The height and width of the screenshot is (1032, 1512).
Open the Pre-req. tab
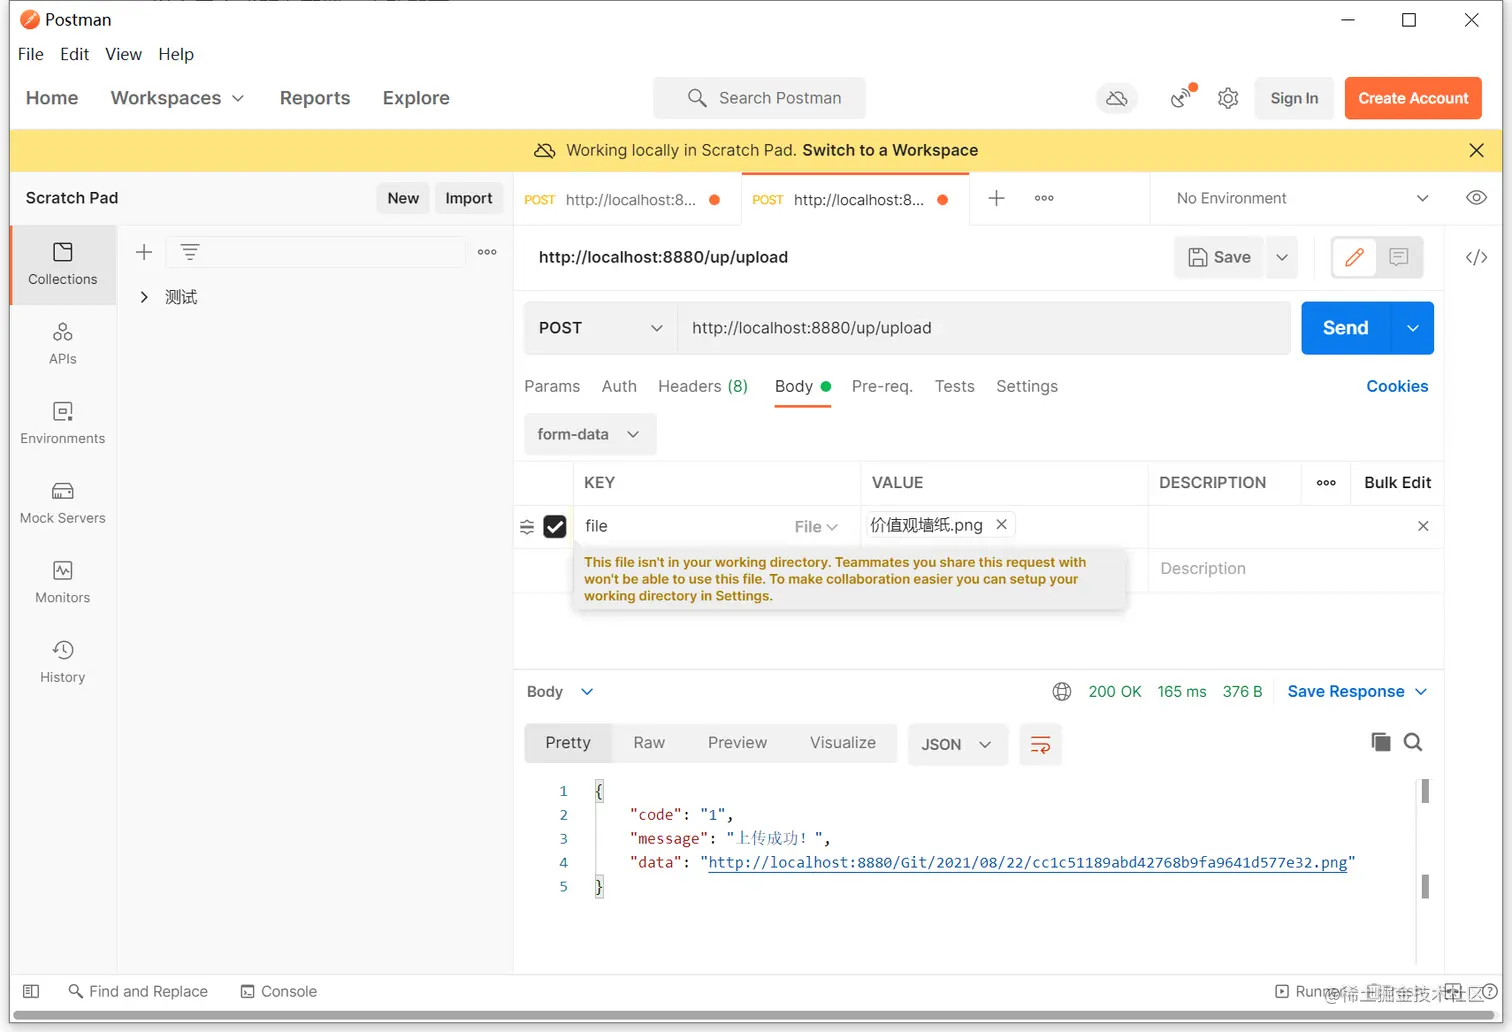882,386
